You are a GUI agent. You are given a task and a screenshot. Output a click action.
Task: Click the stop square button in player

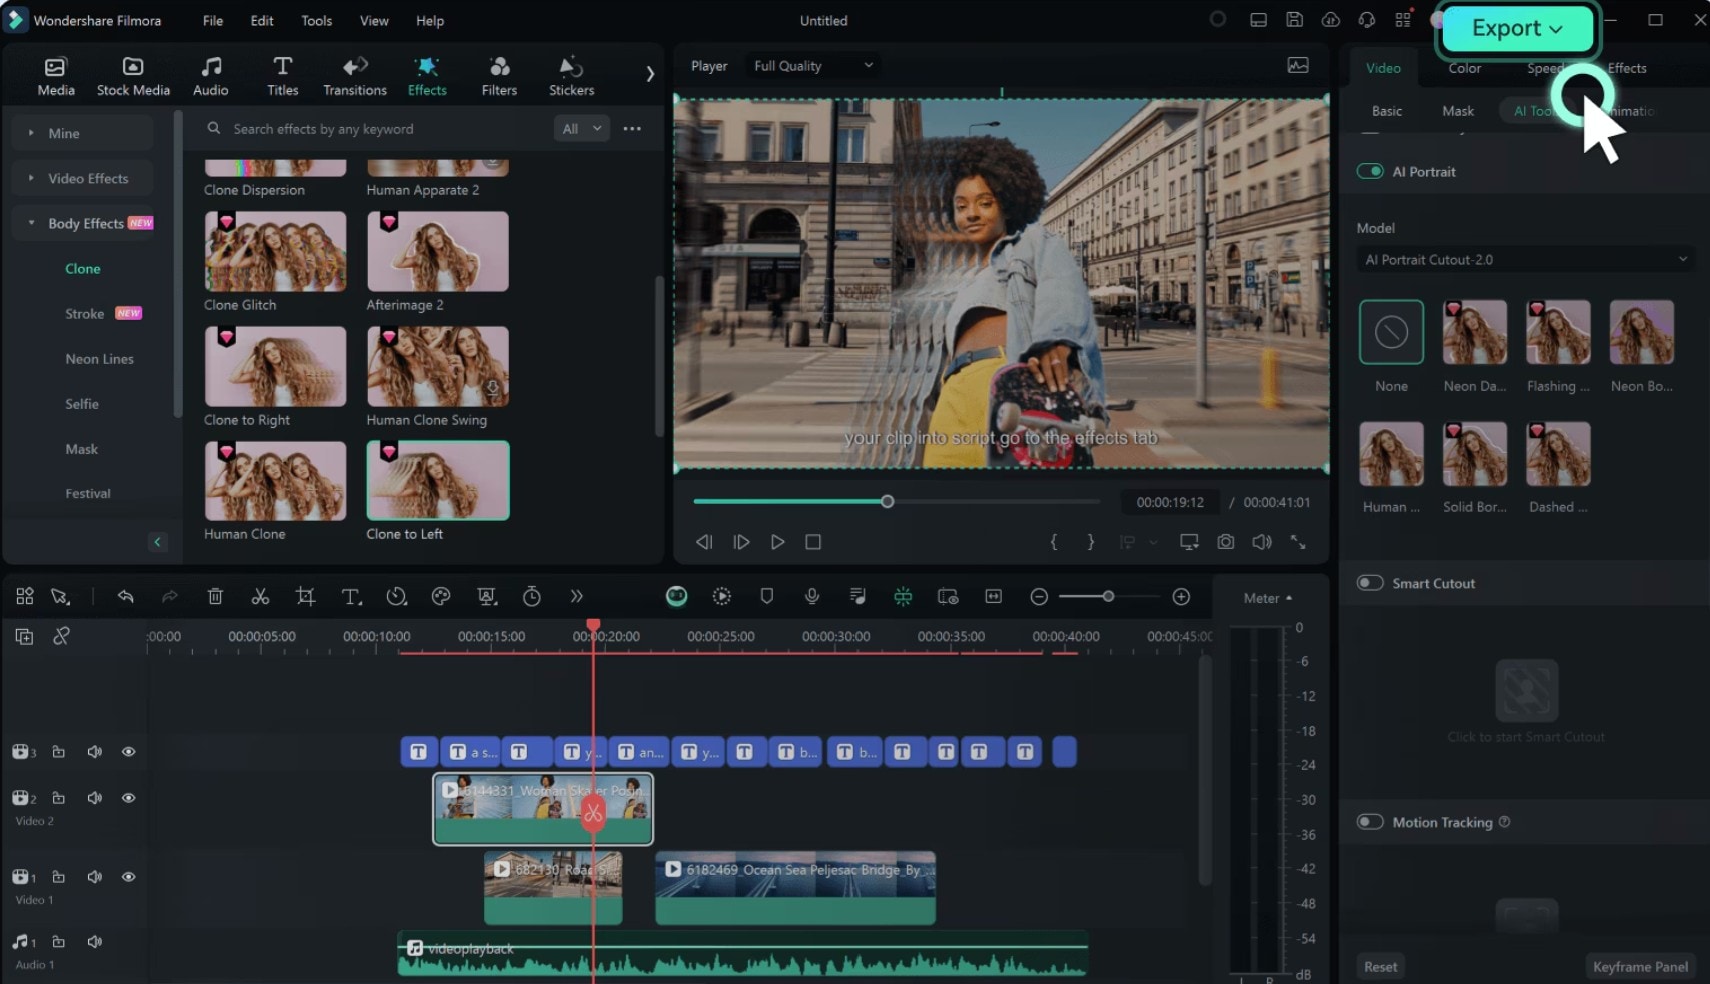pos(813,541)
